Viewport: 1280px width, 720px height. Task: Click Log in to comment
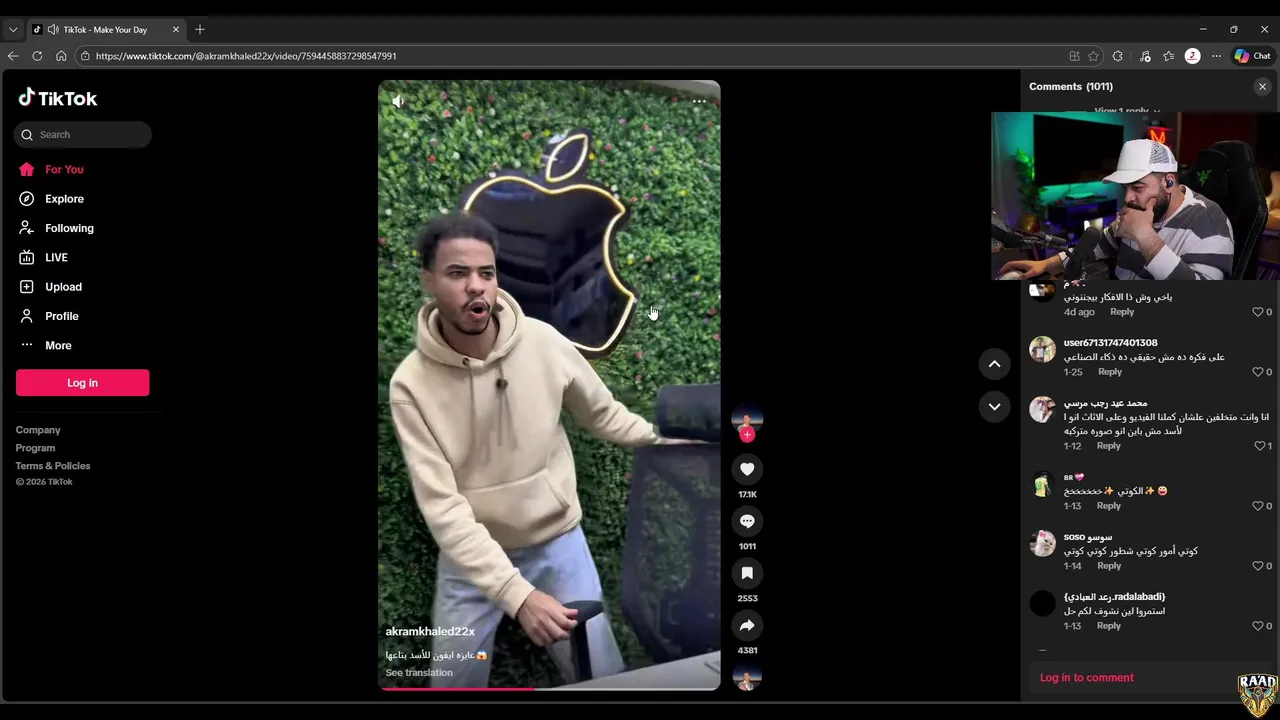click(x=1086, y=678)
